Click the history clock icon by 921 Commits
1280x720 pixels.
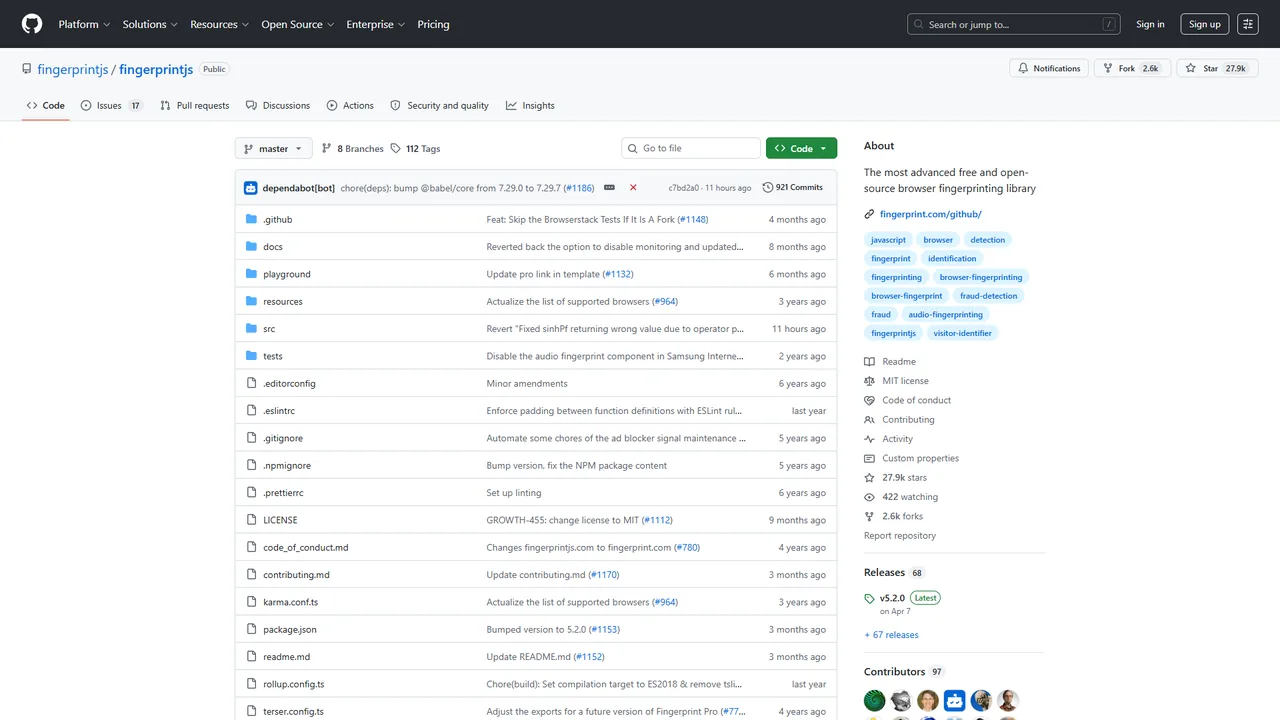pos(768,187)
